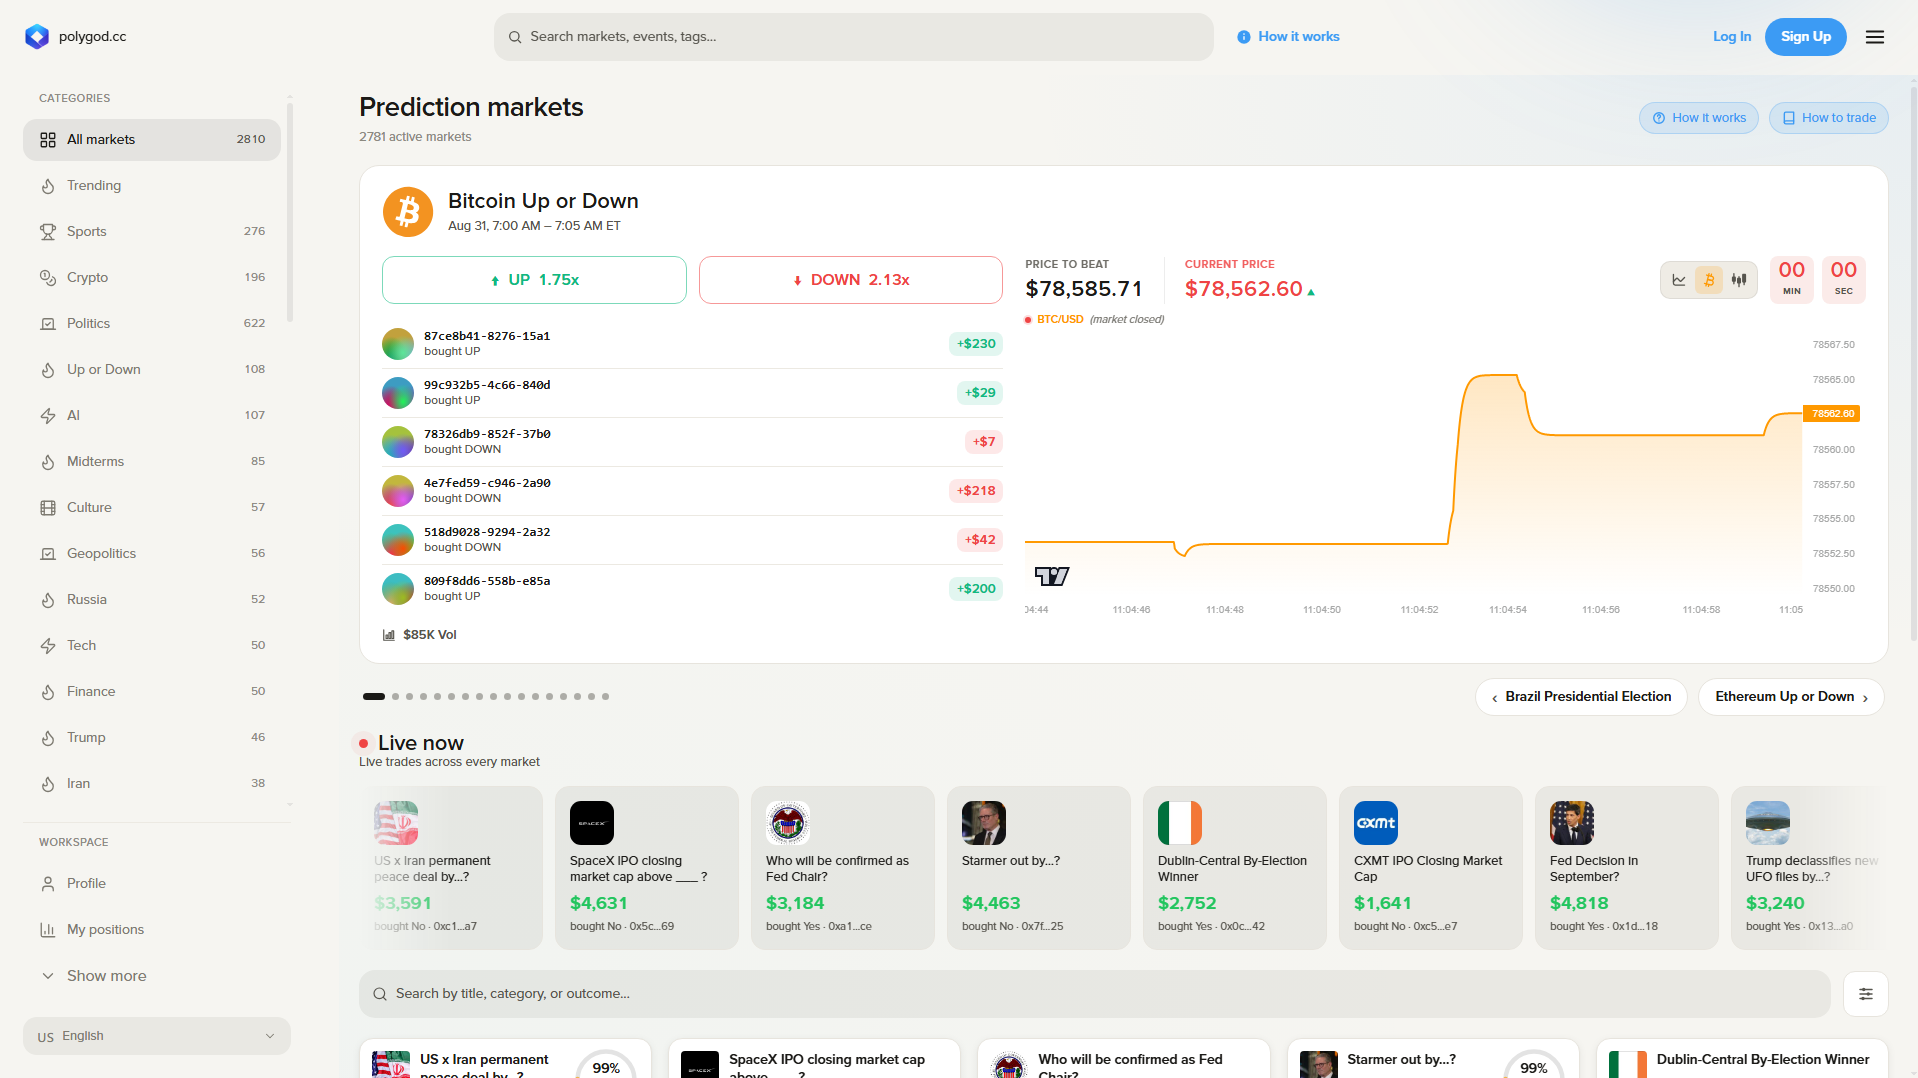Viewport: 1918px width, 1078px height.
Task: Click How it works link beside header search
Action: (x=1288, y=37)
